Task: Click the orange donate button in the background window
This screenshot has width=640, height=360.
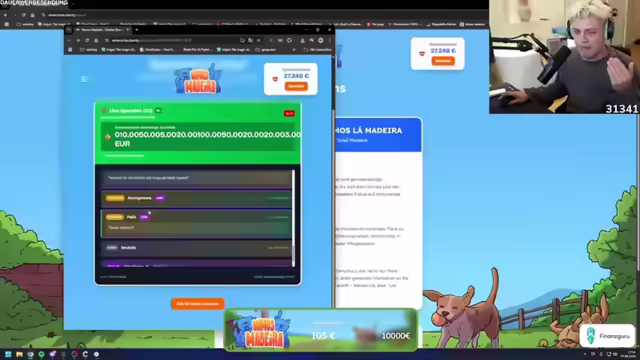Action: pyautogui.click(x=443, y=61)
